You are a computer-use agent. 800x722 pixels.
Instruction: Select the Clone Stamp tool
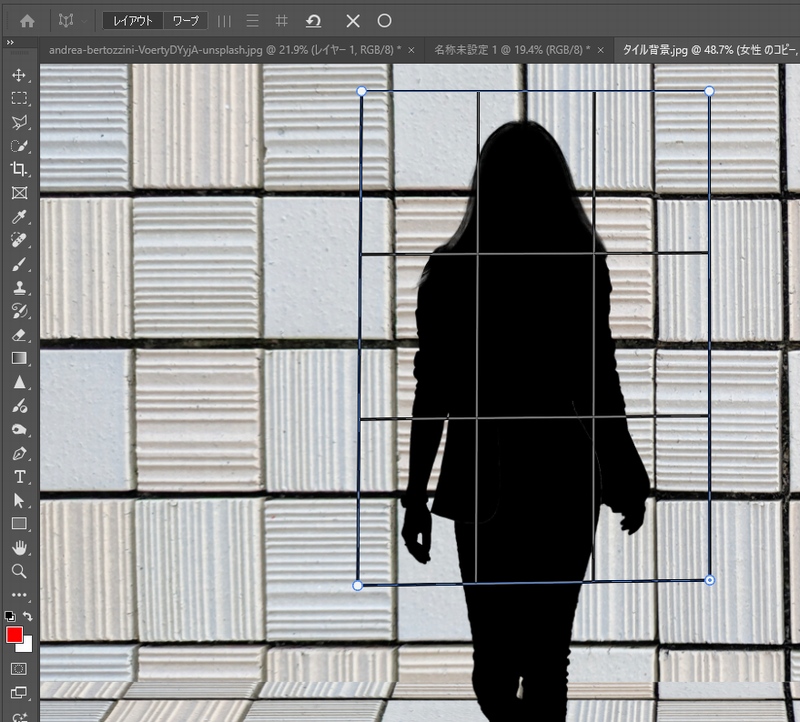coord(19,288)
